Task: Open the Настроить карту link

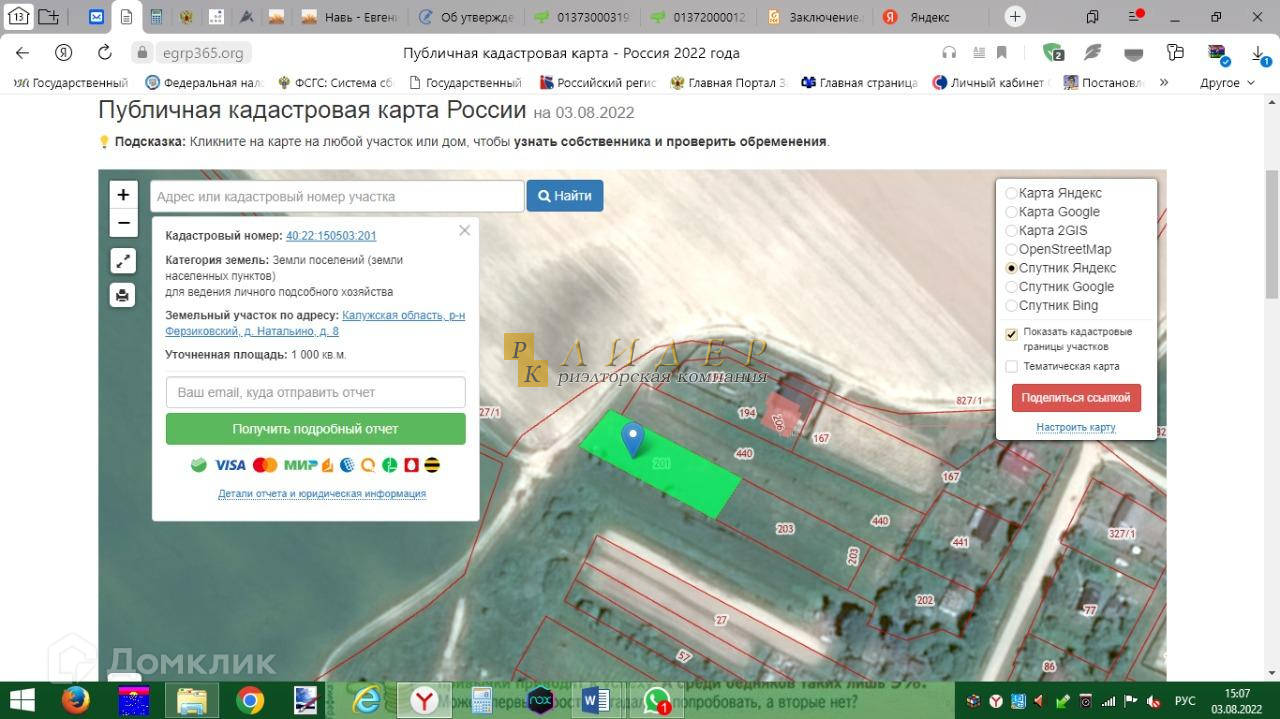Action: point(1076,427)
